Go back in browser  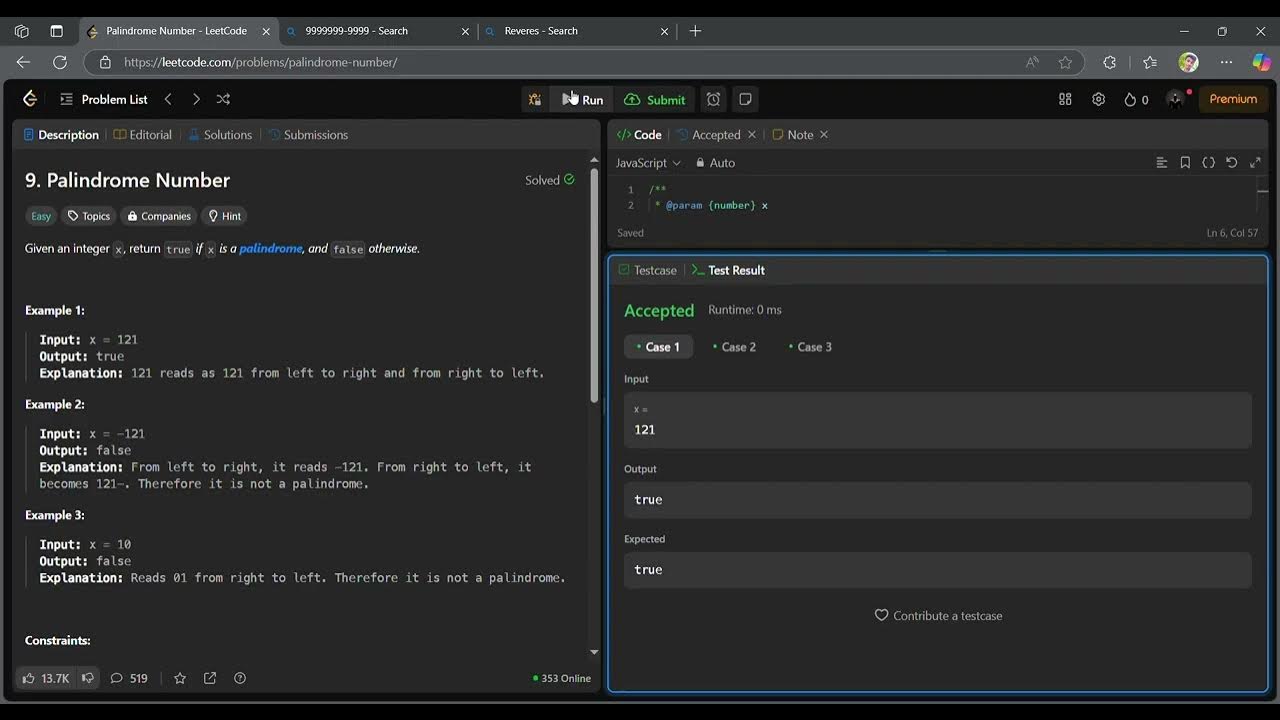coord(23,62)
